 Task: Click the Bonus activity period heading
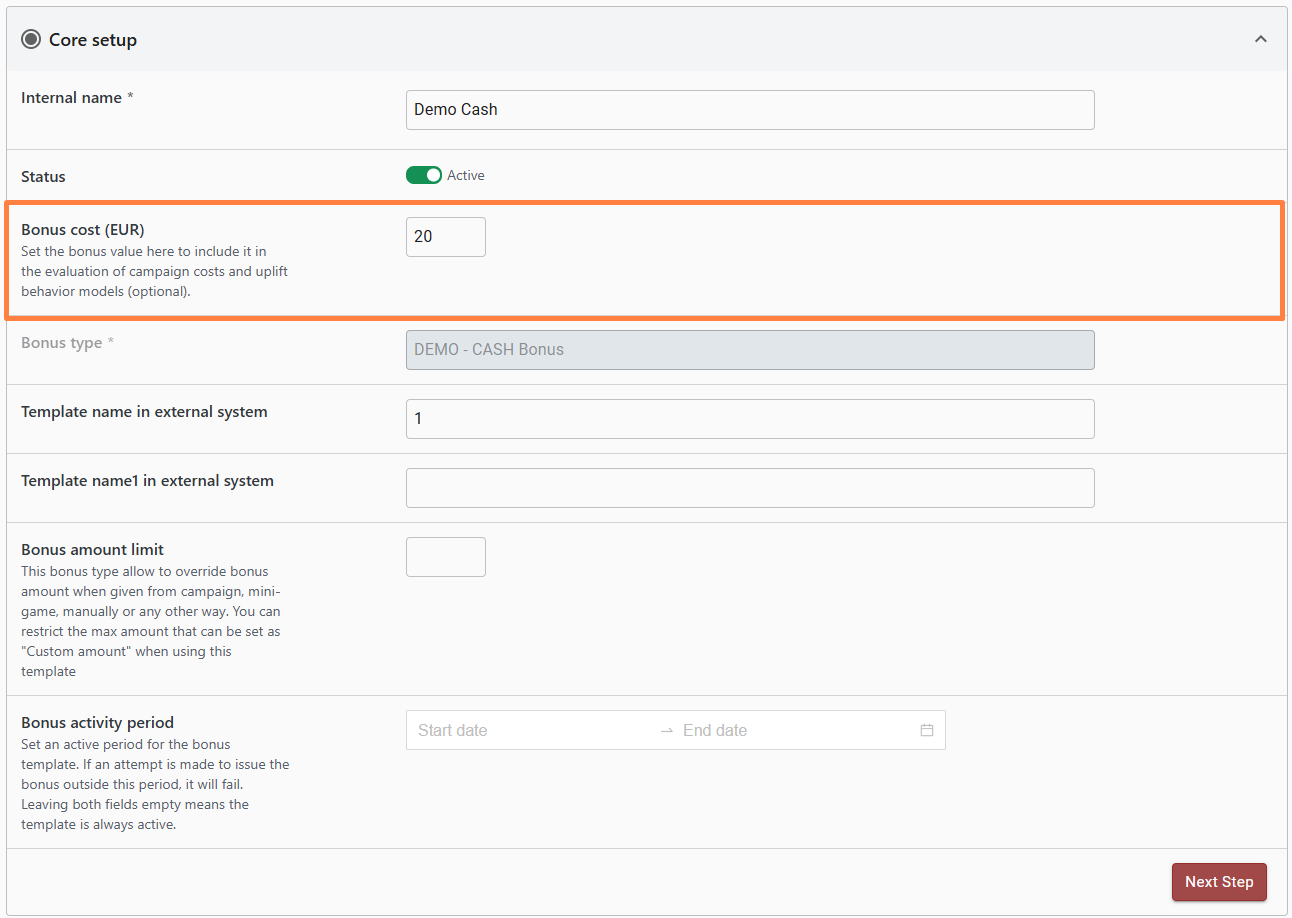pos(97,722)
